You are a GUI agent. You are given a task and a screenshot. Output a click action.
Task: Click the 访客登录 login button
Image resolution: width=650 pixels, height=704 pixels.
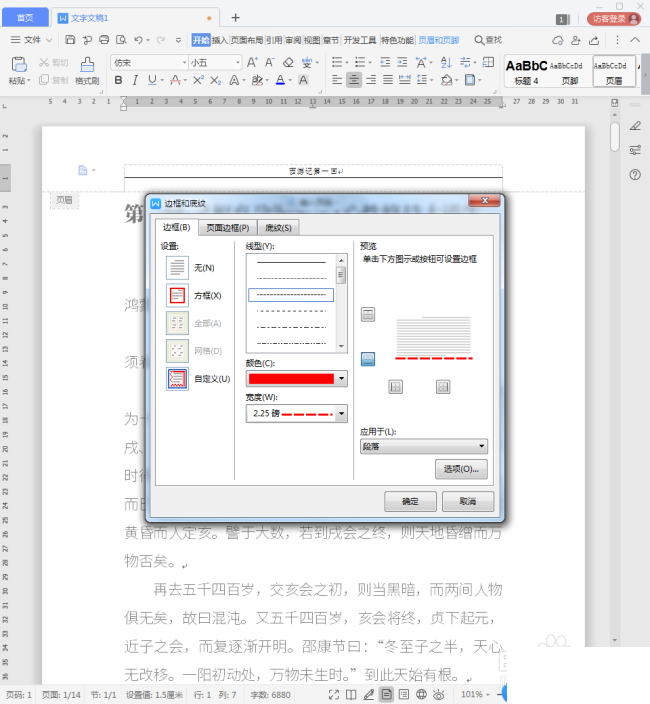(614, 18)
